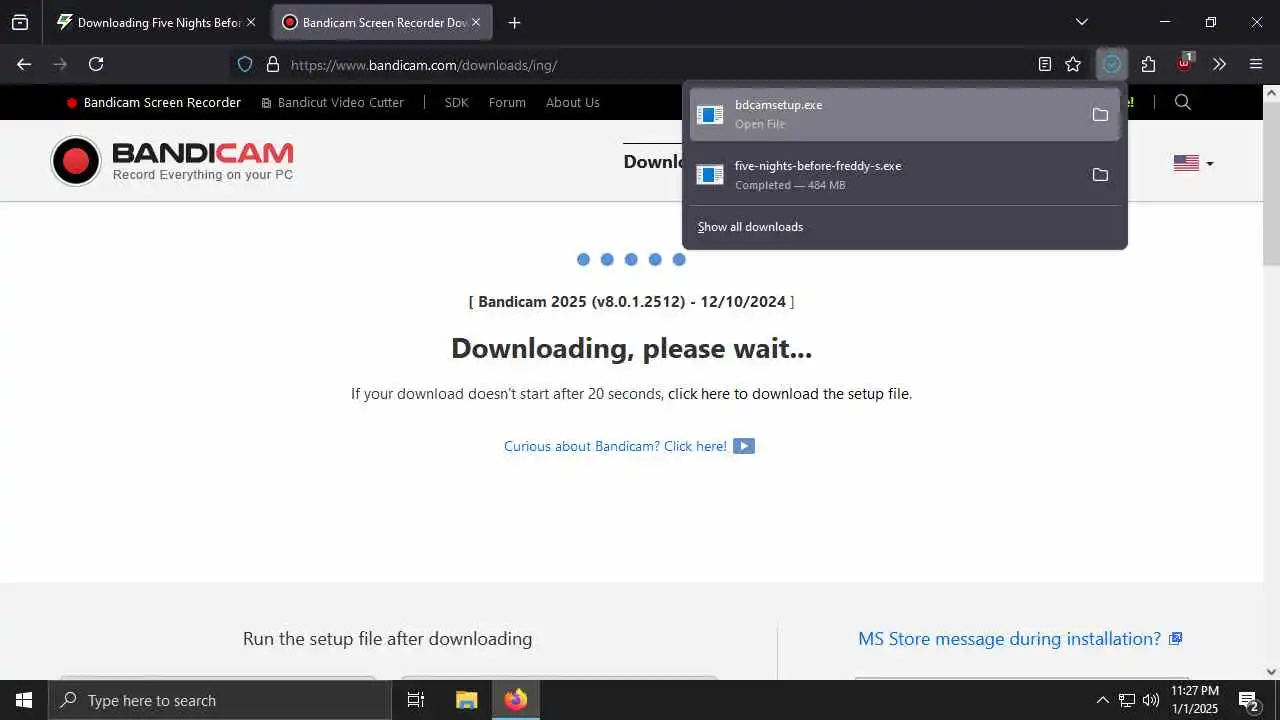Open volume control in tray
This screenshot has height=720, width=1280.
point(1151,700)
